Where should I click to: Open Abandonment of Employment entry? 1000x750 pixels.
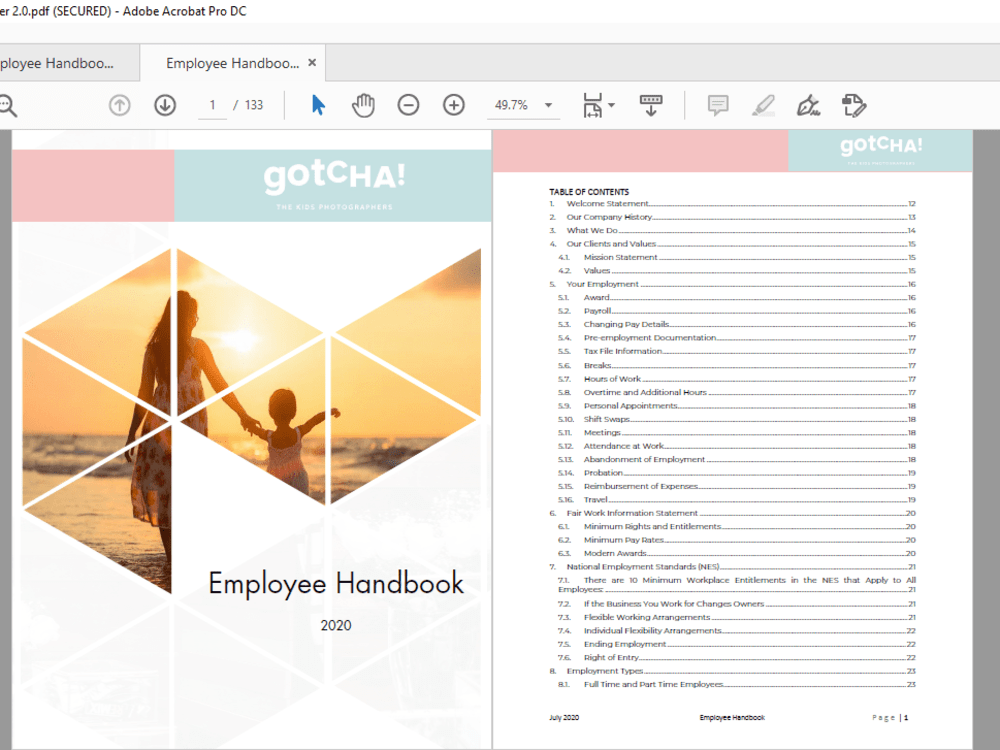737,459
